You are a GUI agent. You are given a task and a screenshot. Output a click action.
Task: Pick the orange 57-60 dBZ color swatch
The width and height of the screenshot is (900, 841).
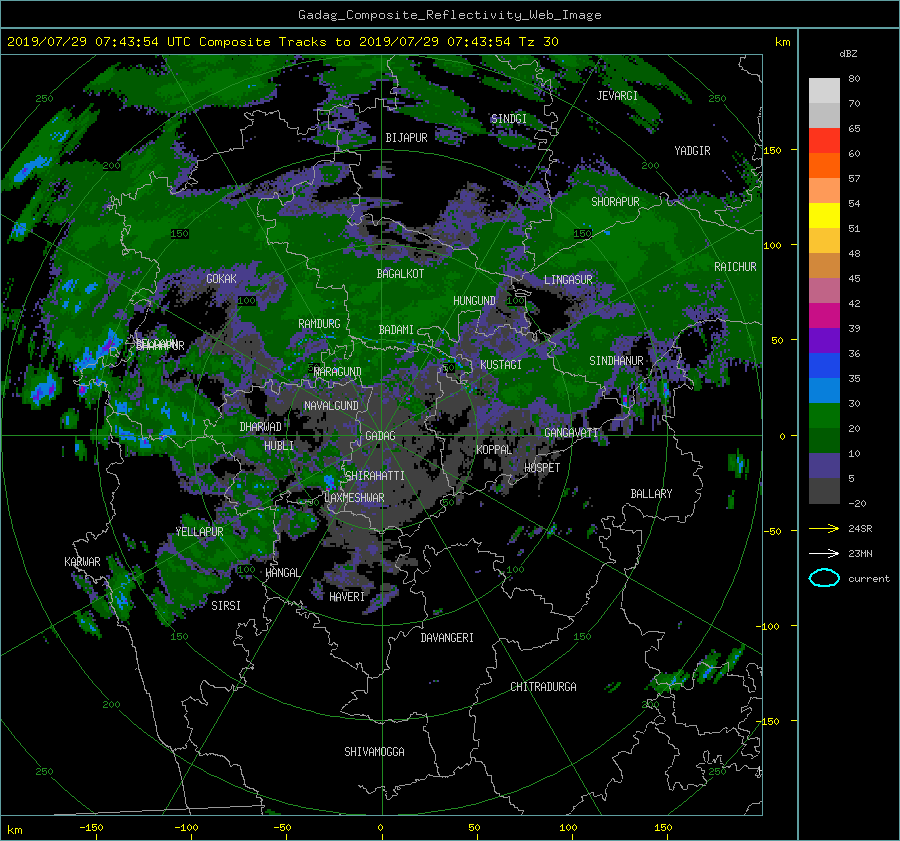point(824,165)
